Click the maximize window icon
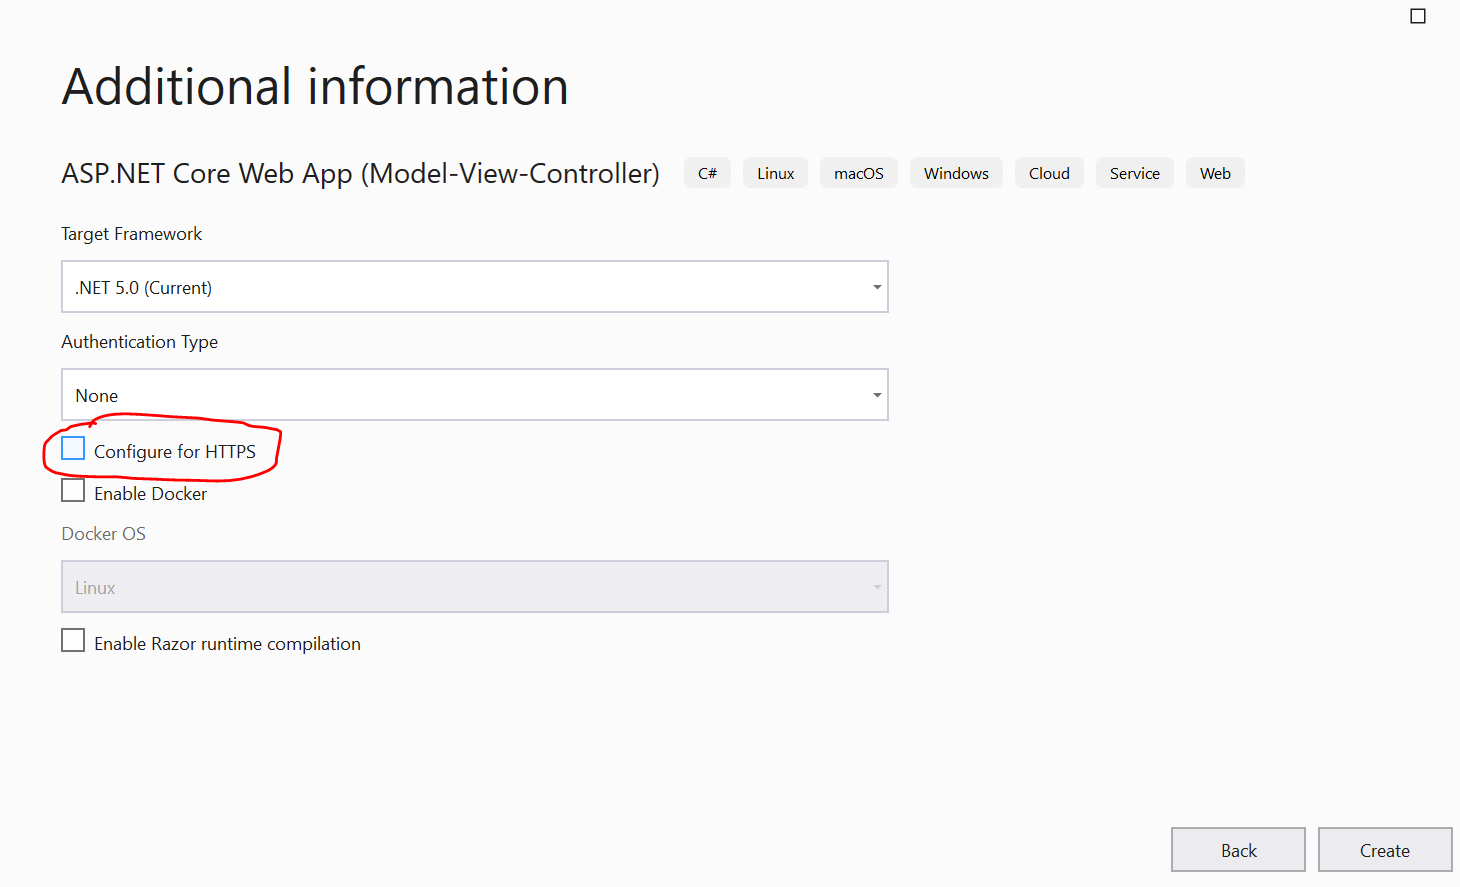The height and width of the screenshot is (887, 1460). pos(1418,16)
